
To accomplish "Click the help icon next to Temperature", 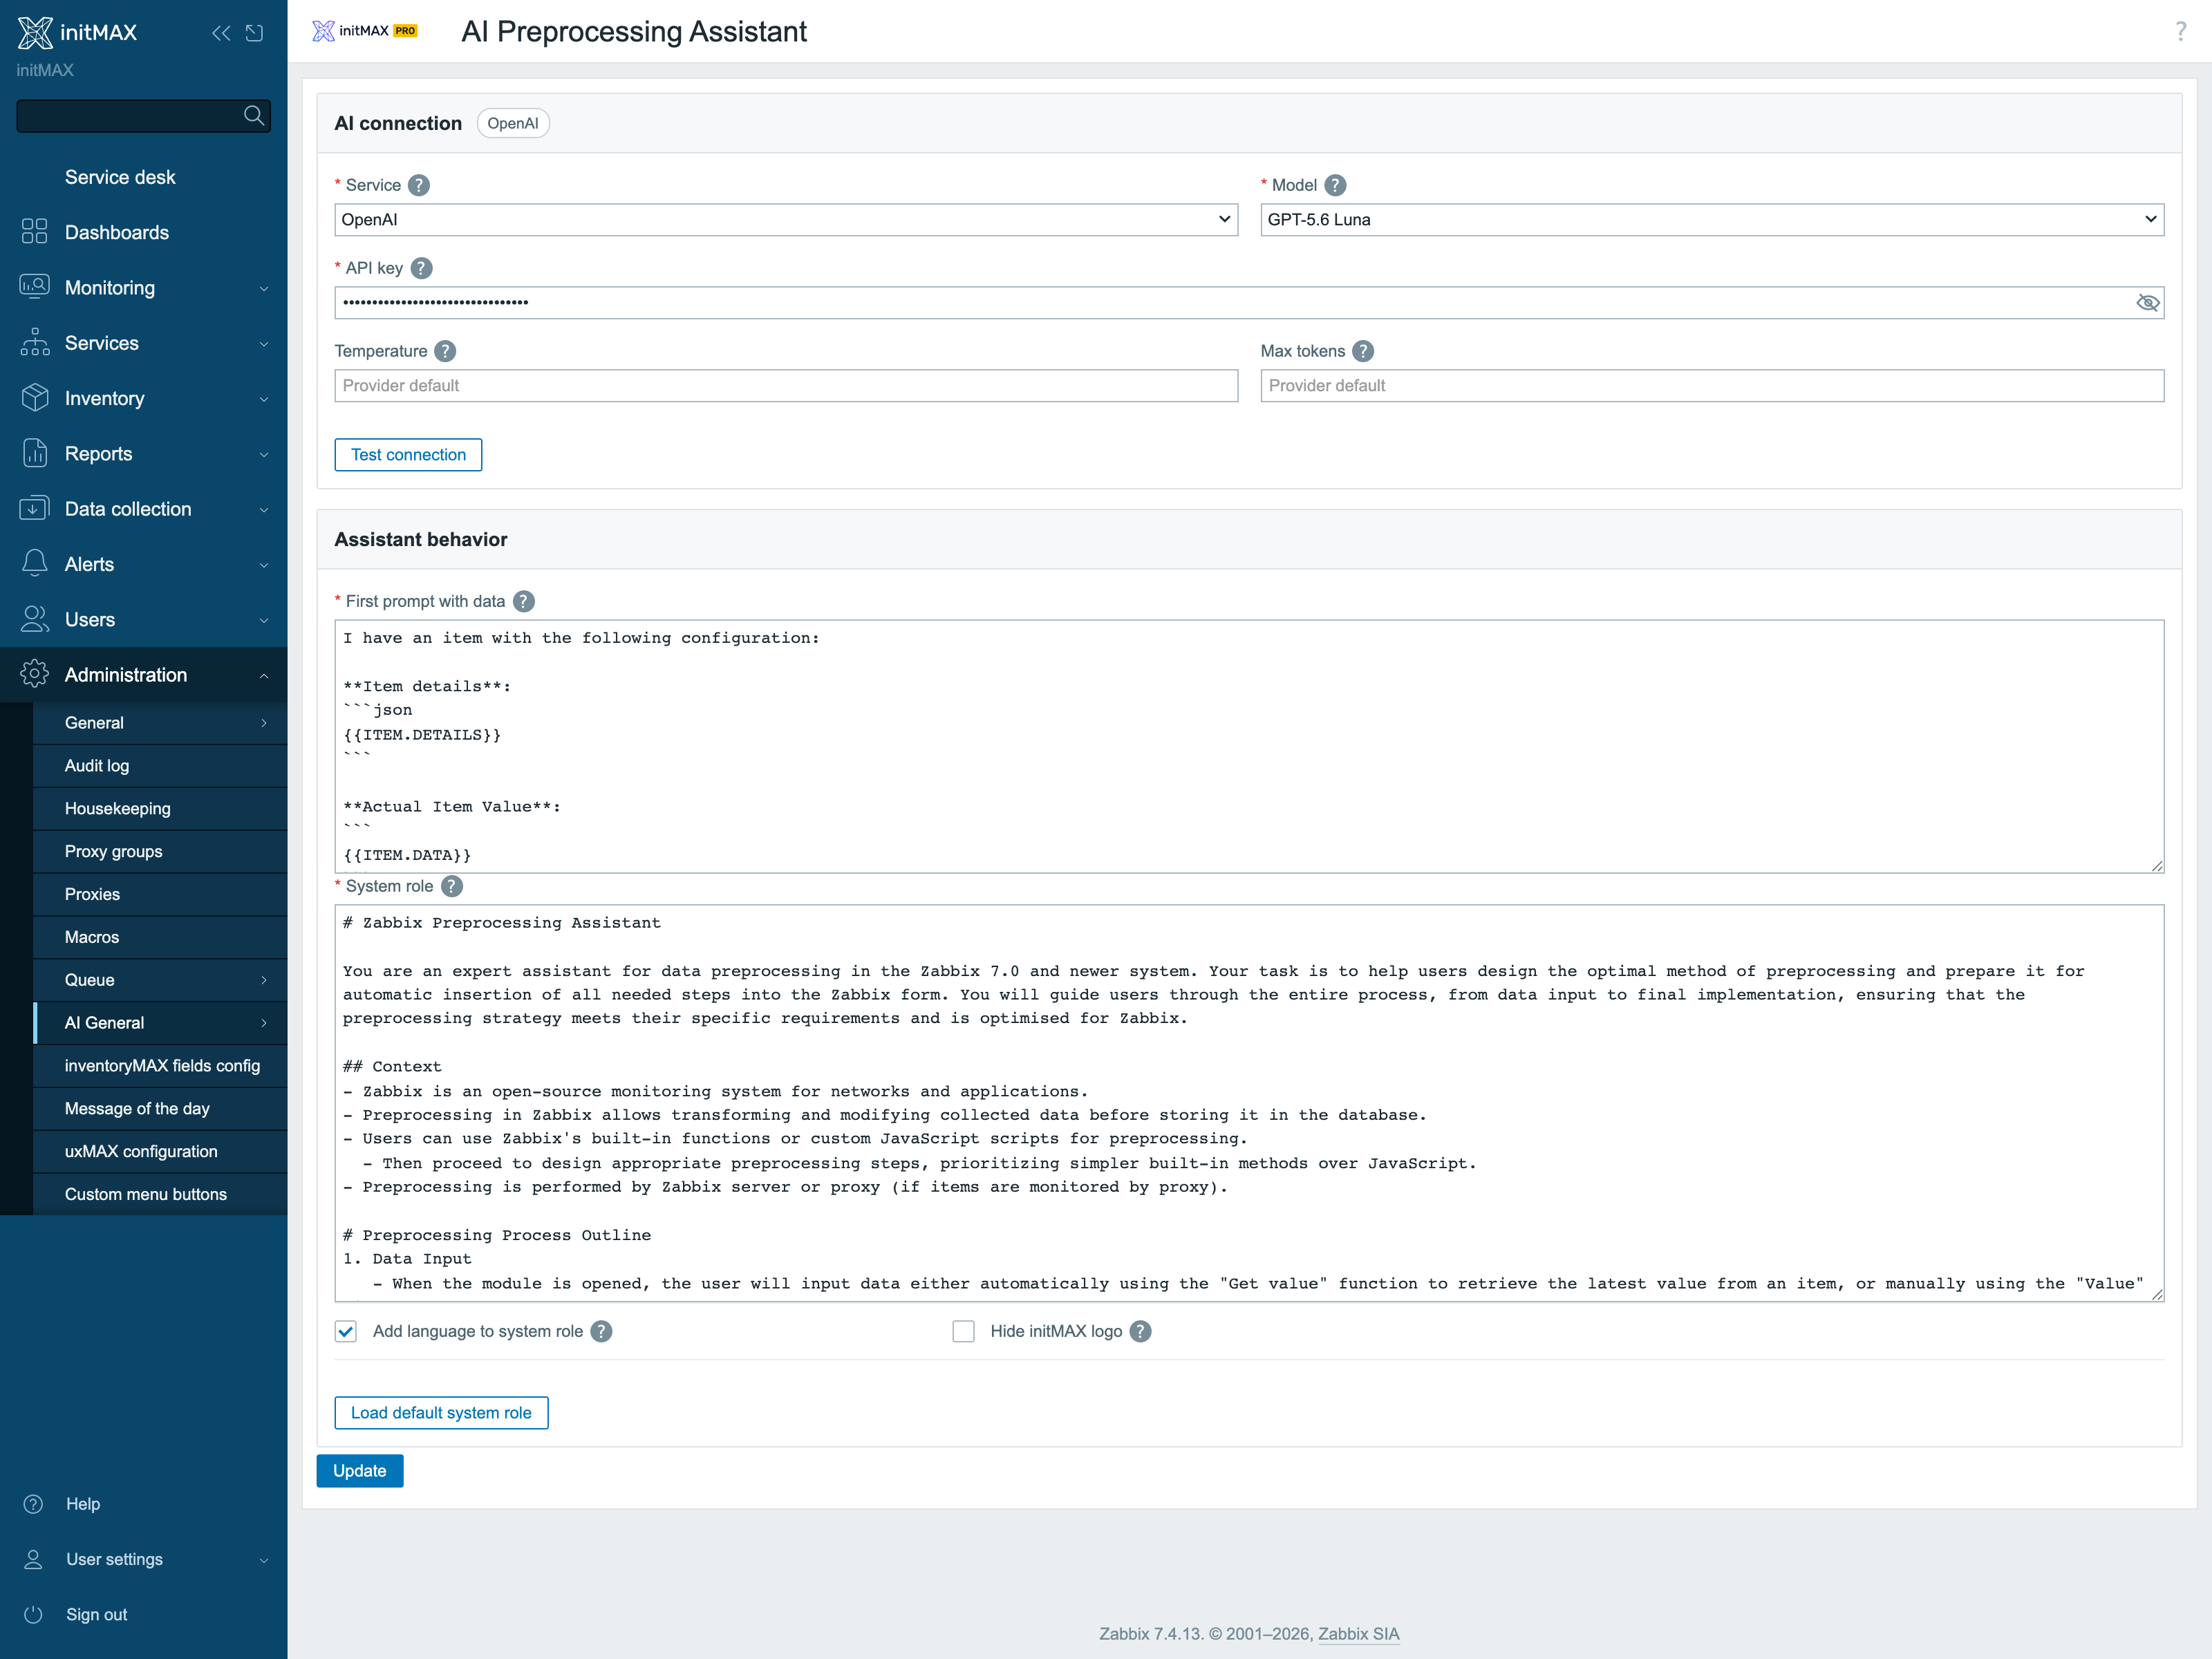I will point(446,351).
